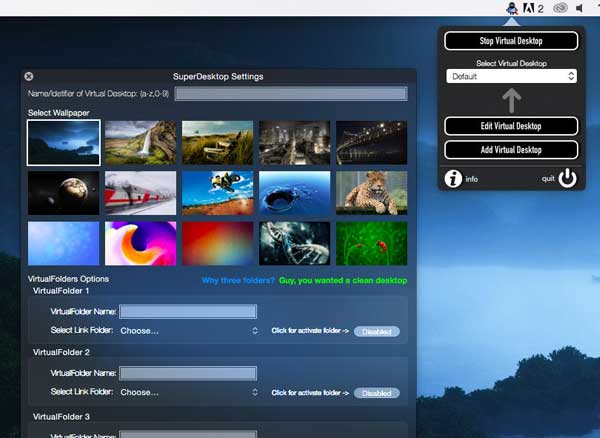The width and height of the screenshot is (600, 438).
Task: Open Select Virtual Desktop Default dropdown
Action: (511, 76)
